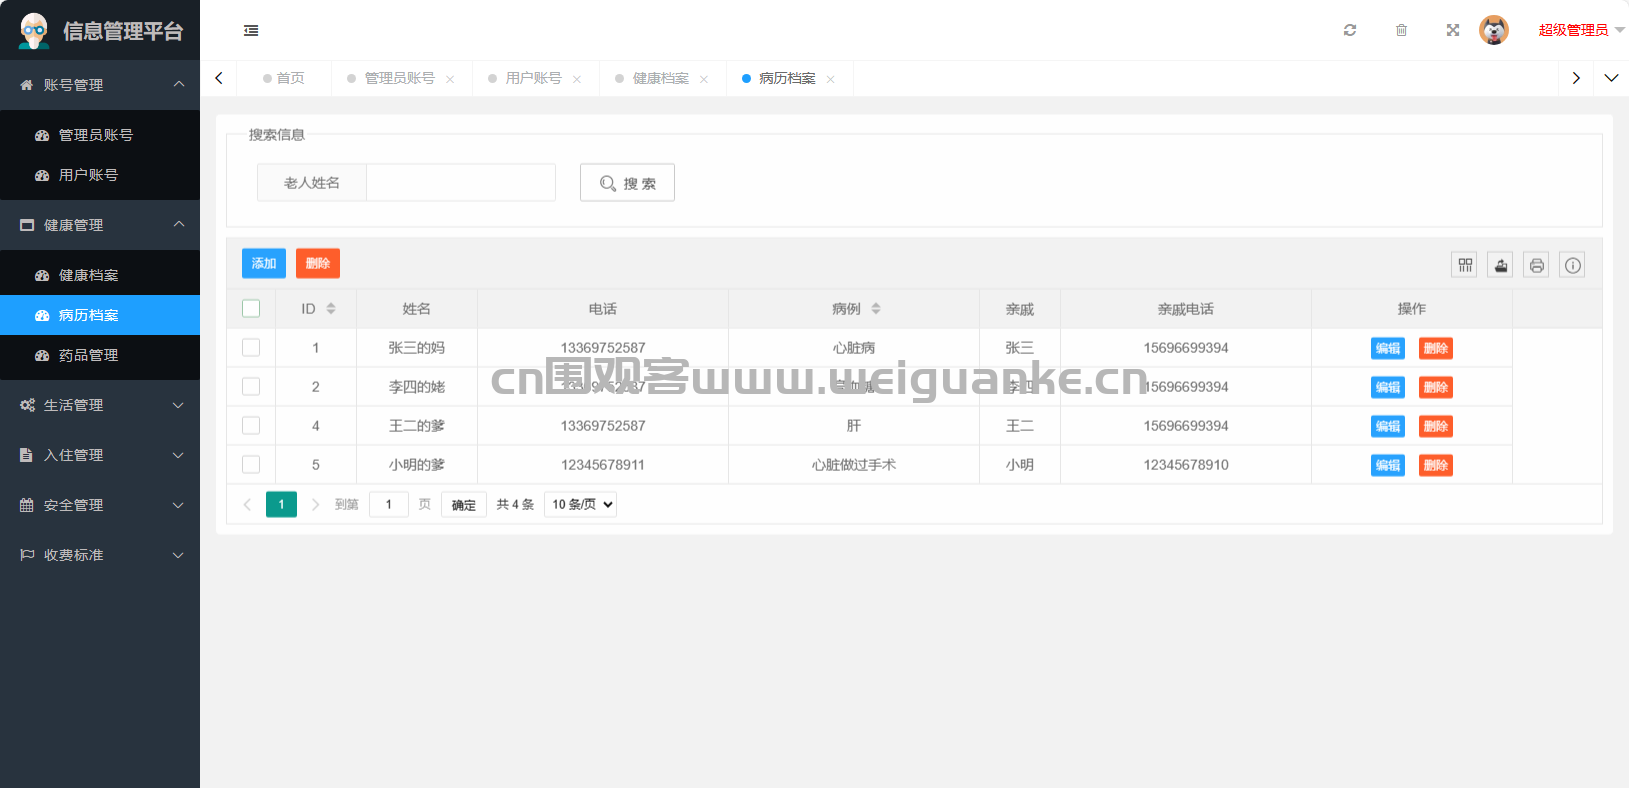Click the info tips icon above the table
The width and height of the screenshot is (1629, 788).
click(1573, 265)
